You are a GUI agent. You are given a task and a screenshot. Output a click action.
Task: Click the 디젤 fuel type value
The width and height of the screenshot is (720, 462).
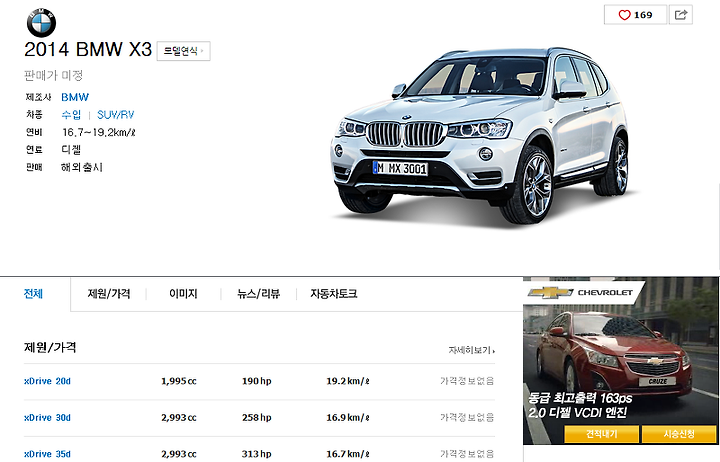click(x=71, y=150)
